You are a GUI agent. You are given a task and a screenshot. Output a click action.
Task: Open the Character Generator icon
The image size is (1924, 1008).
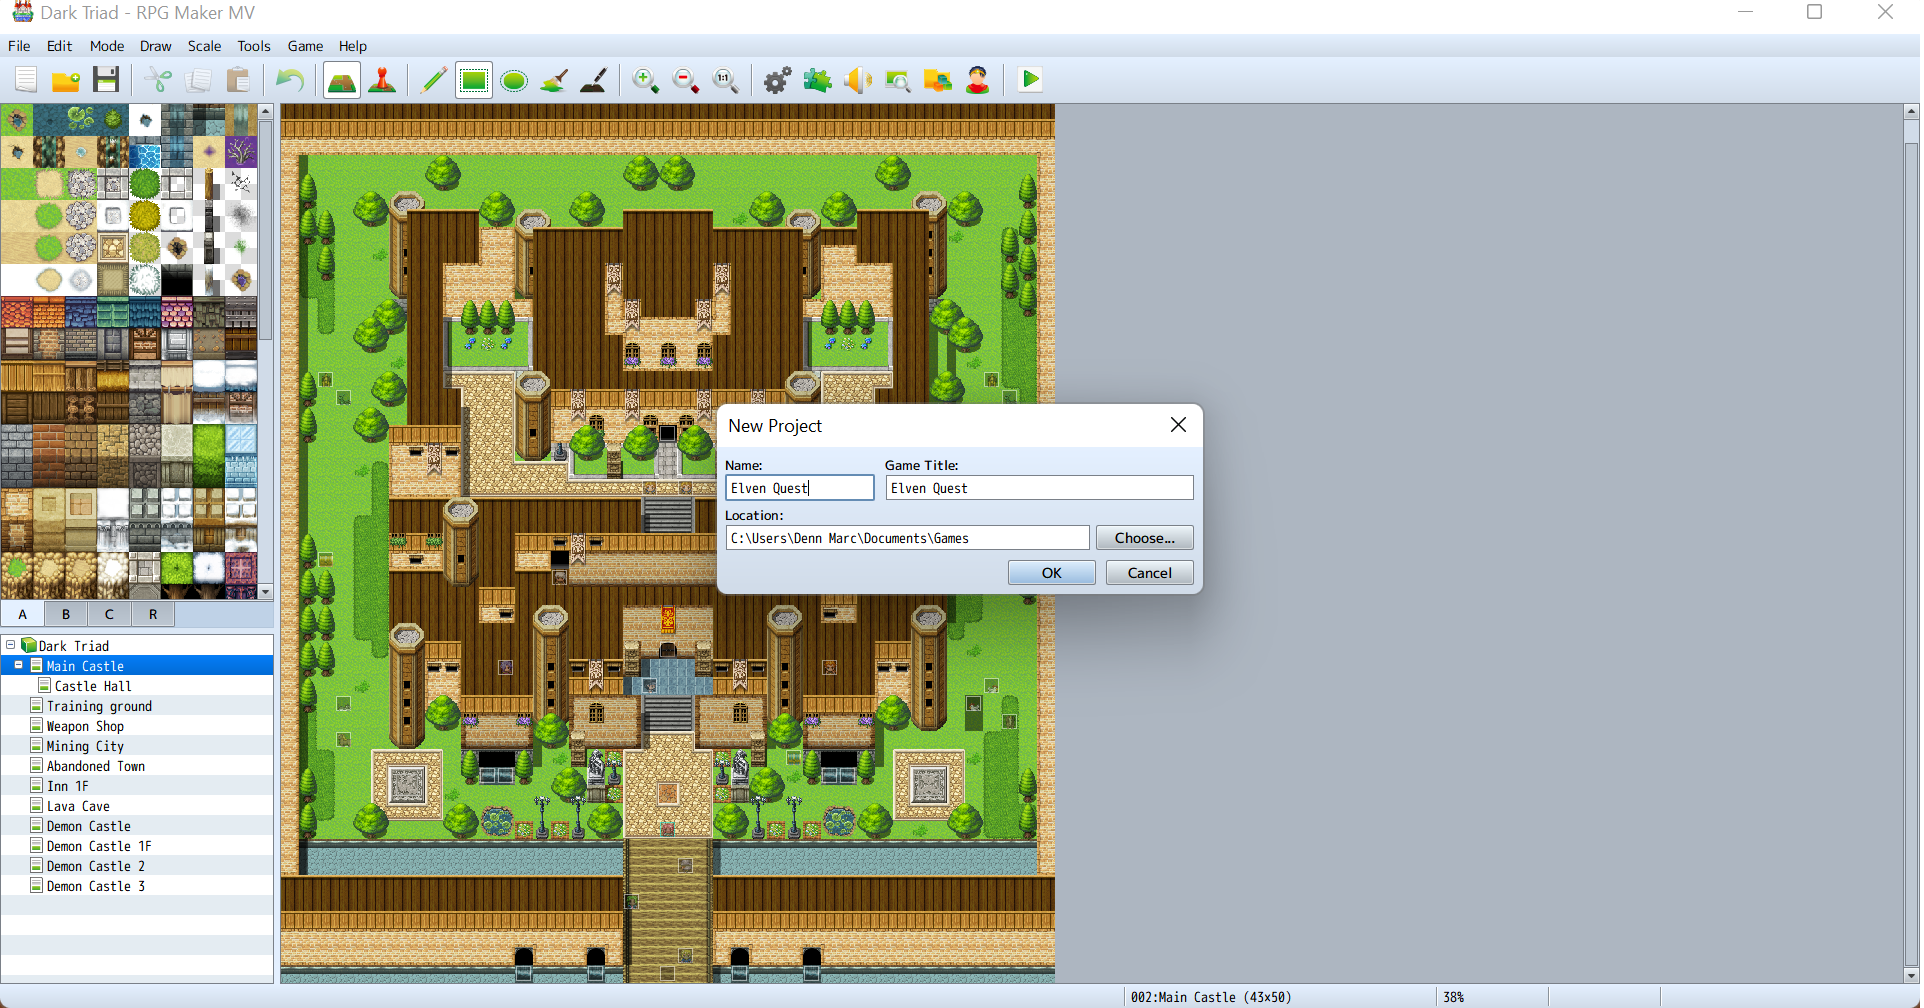click(978, 80)
